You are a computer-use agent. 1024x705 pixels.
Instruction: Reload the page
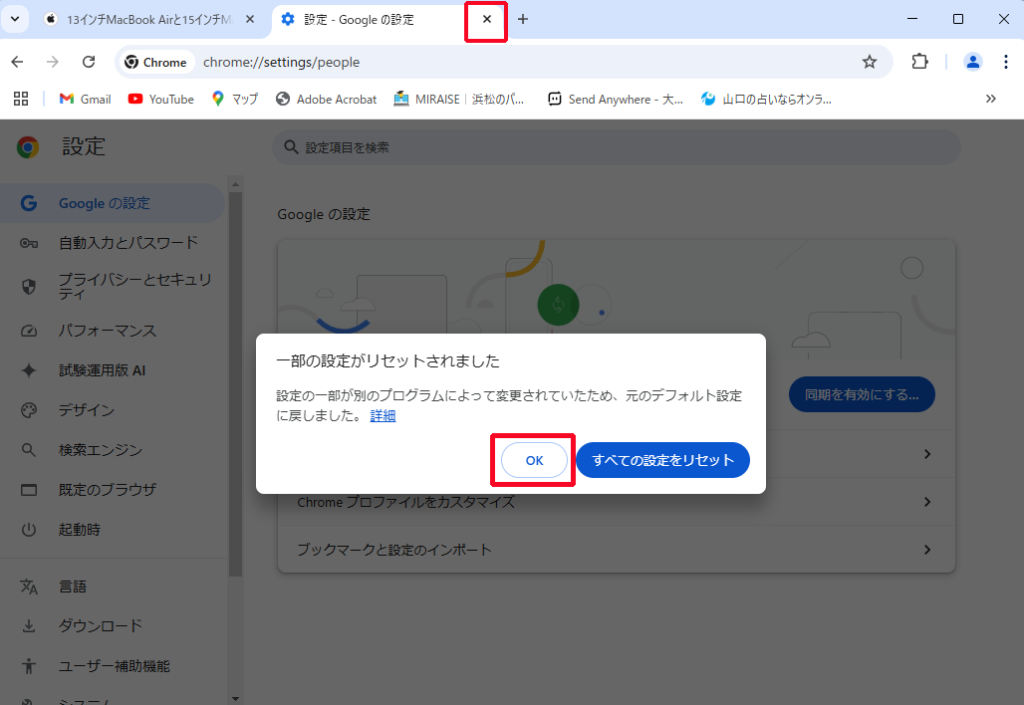click(89, 62)
